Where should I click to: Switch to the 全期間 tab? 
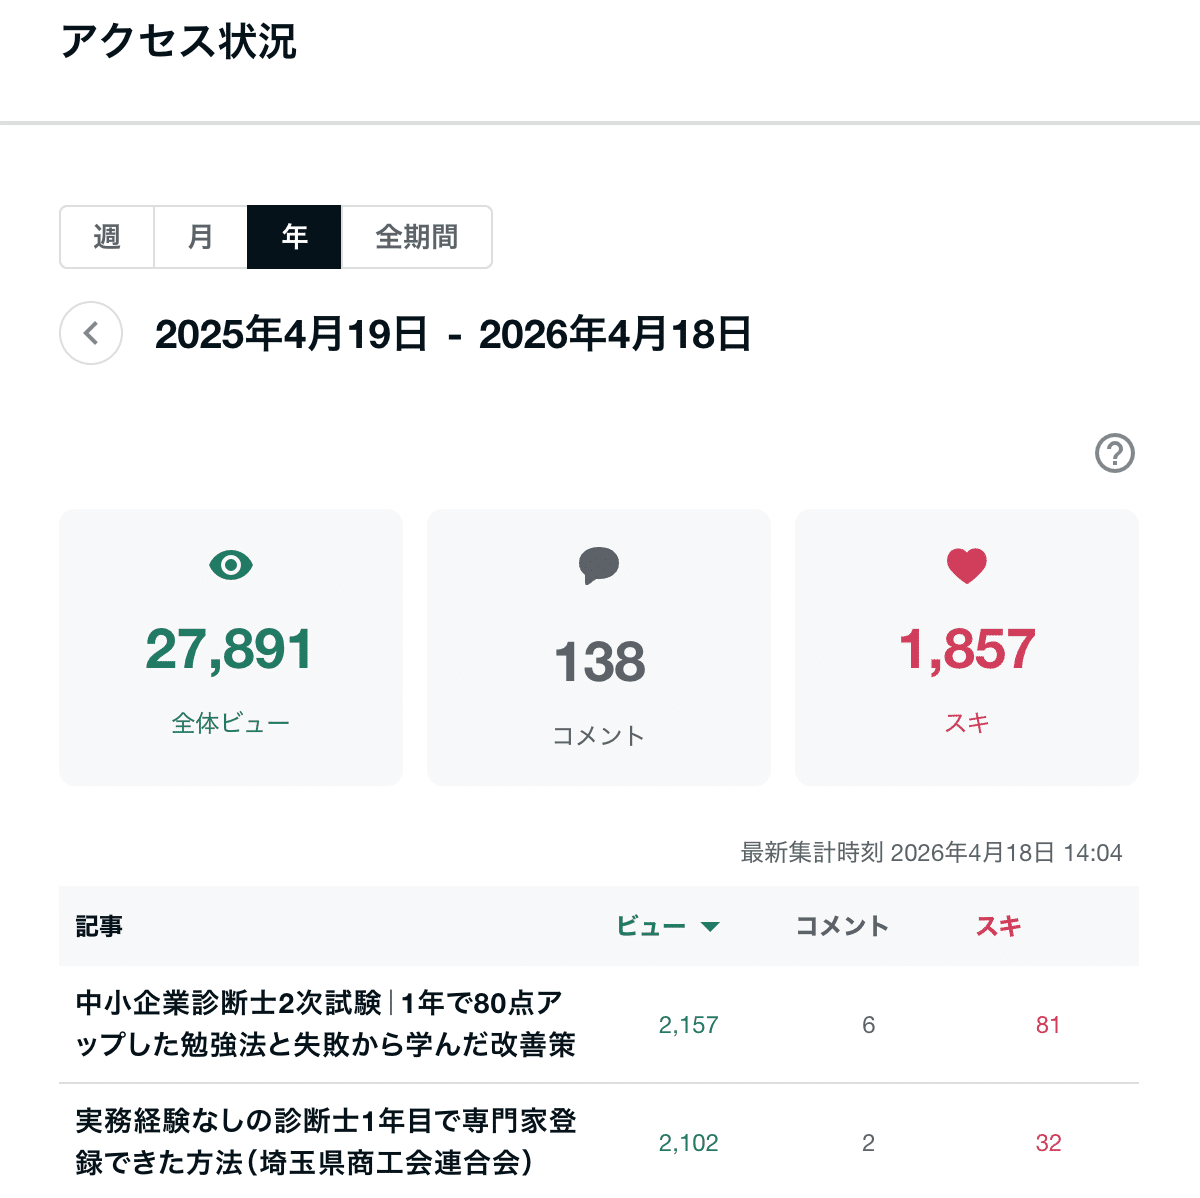coord(417,237)
